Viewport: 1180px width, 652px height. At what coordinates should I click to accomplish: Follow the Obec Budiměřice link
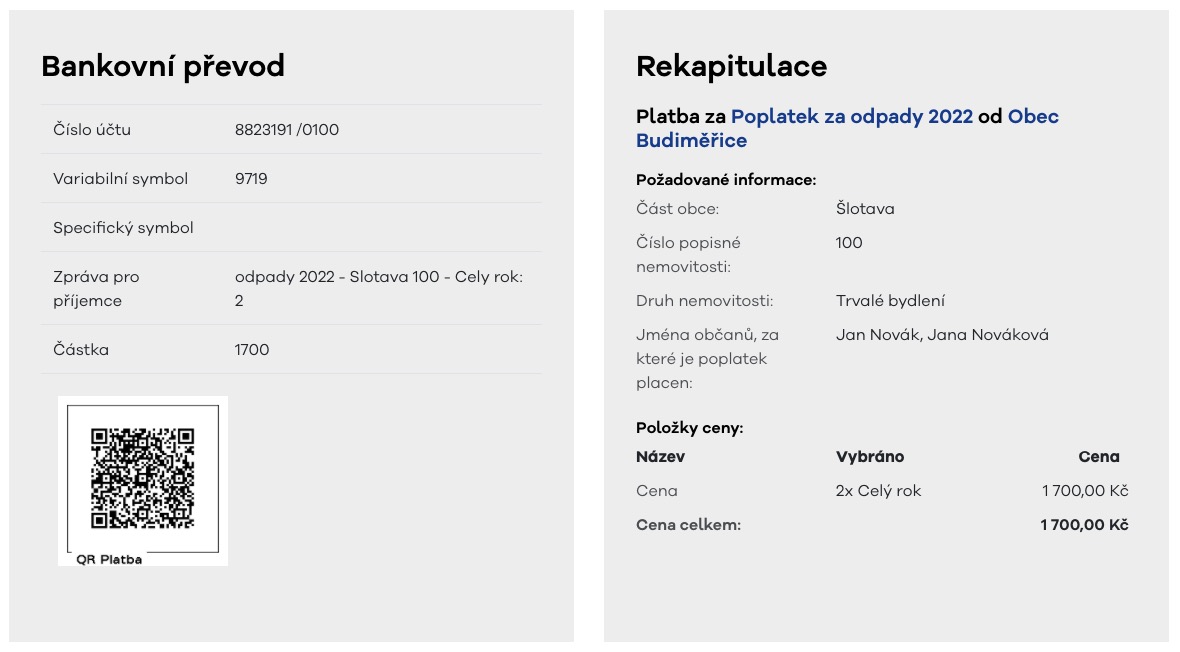tap(1032, 117)
